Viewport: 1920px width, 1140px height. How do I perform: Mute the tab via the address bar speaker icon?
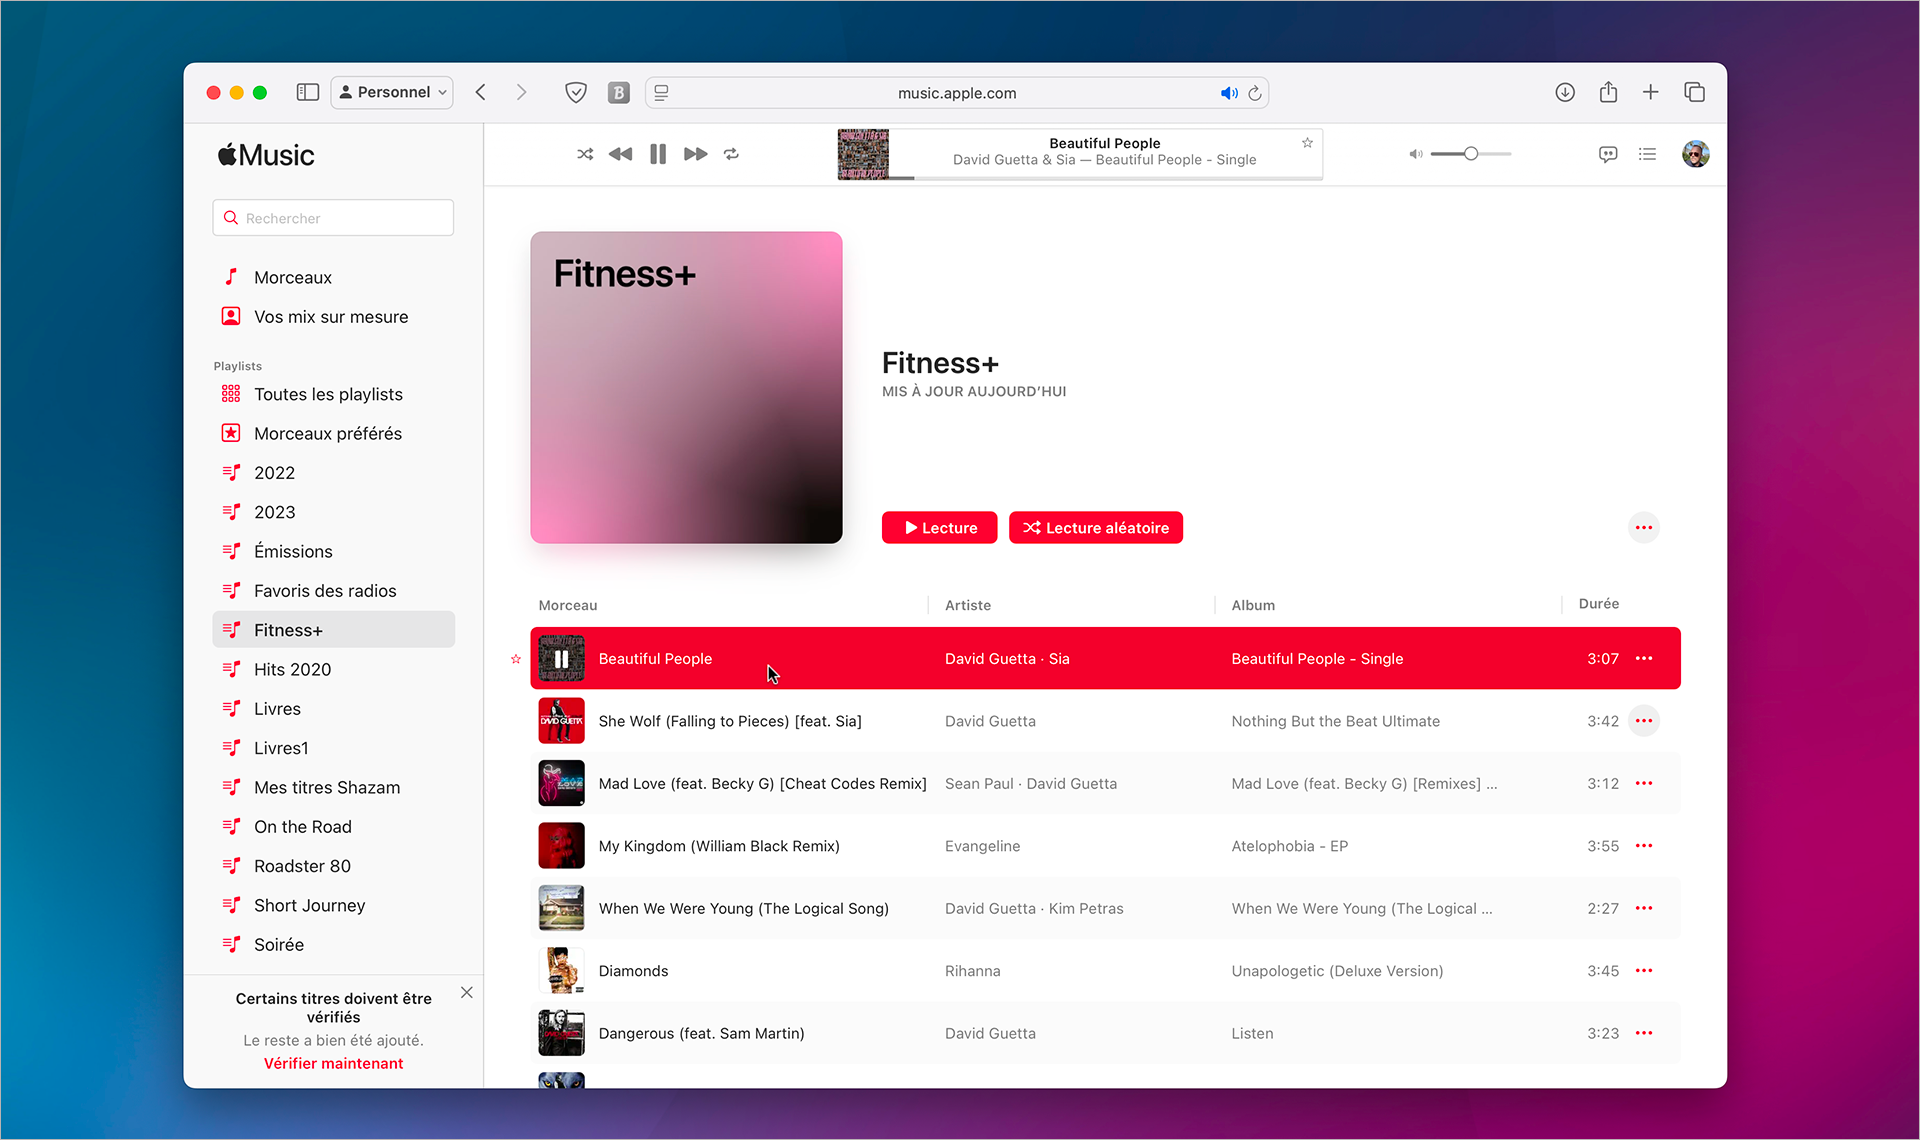coord(1229,93)
